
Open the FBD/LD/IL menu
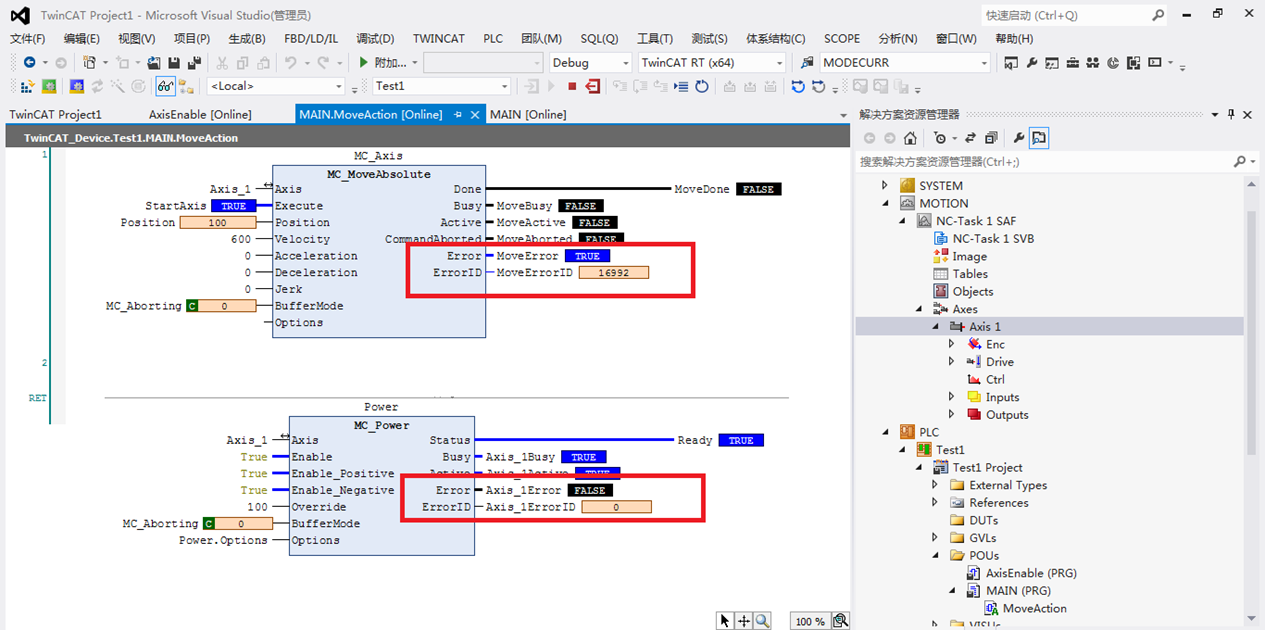pos(311,38)
